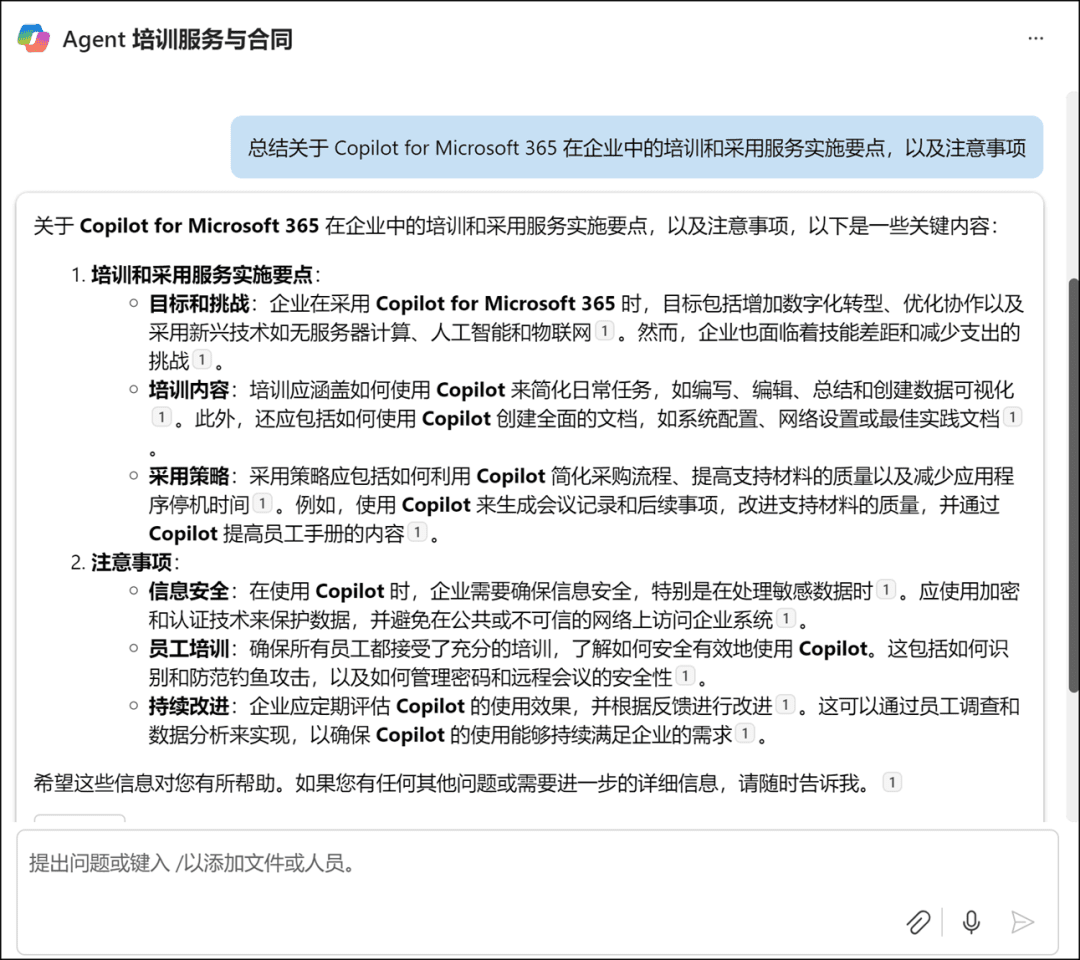Click the bold label 目标和挑战
The width and height of the screenshot is (1080, 960).
click(199, 304)
